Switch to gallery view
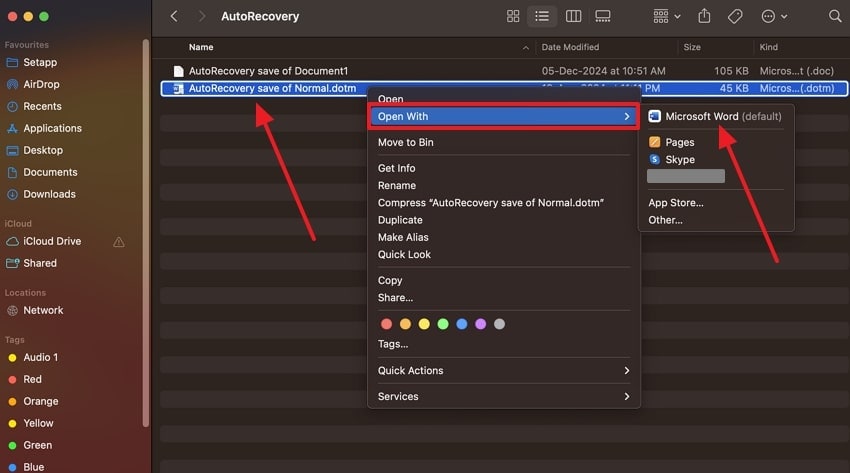 [x=603, y=16]
